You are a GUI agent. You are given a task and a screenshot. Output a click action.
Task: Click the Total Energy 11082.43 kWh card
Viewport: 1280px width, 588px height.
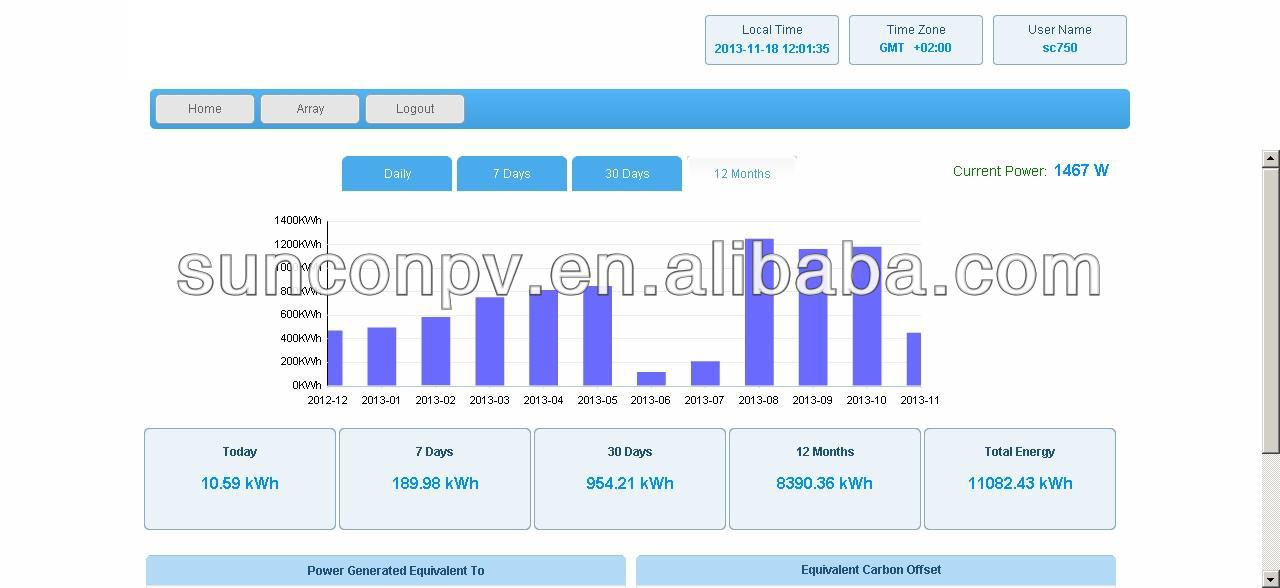point(1020,479)
